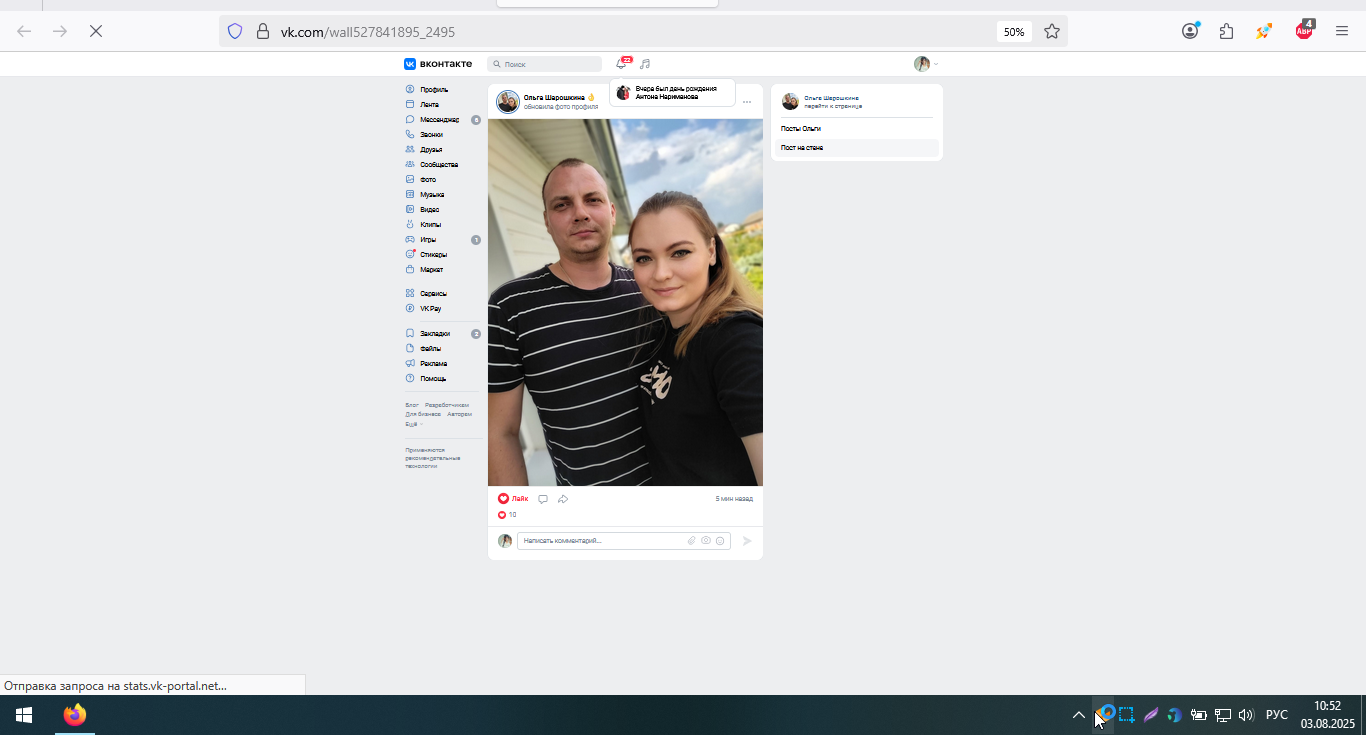1366x735 pixels.
Task: Open the ABP adblock extension icon
Action: tap(1305, 30)
